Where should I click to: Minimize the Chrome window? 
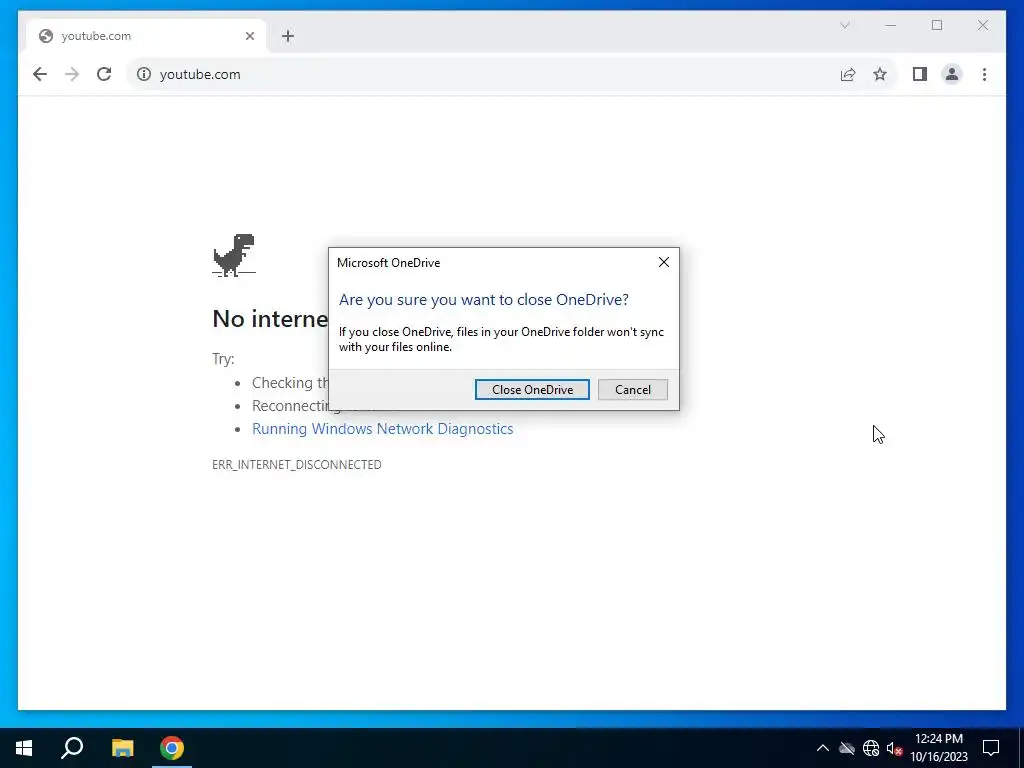coord(891,25)
